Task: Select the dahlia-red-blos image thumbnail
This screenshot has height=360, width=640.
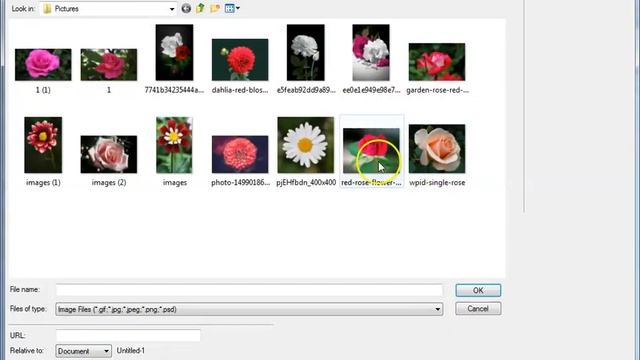Action: pyautogui.click(x=240, y=60)
